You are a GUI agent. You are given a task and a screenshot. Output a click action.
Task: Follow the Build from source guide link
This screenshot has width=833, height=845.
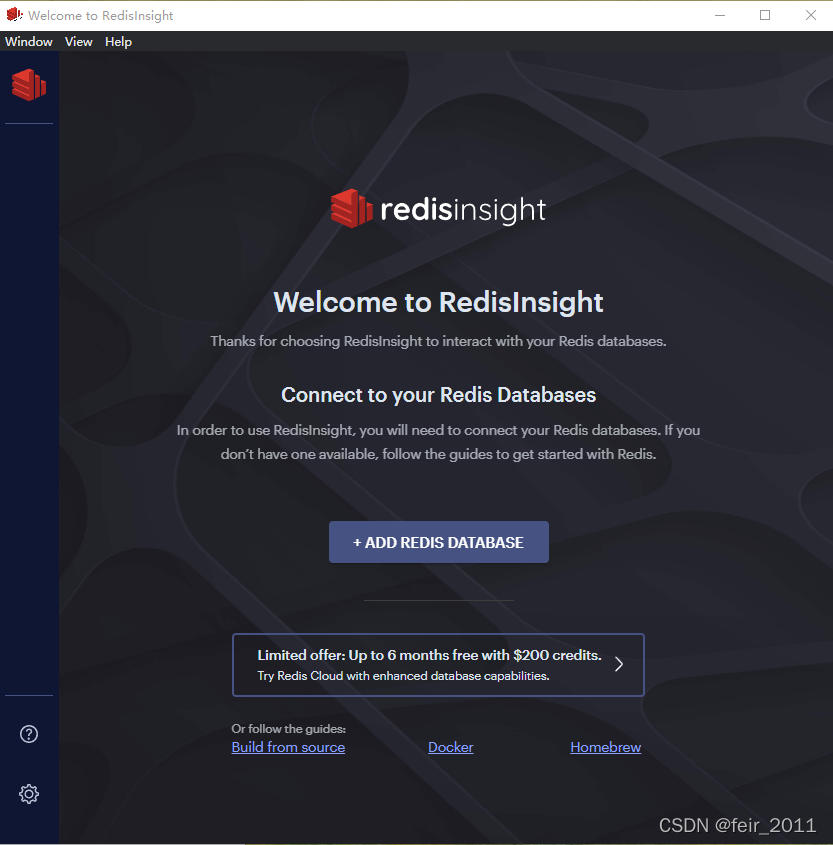pos(288,747)
